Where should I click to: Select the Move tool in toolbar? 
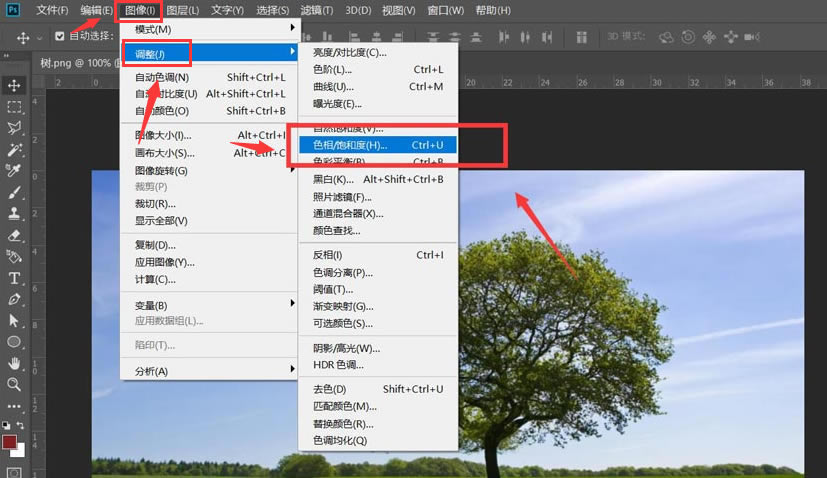[14, 85]
